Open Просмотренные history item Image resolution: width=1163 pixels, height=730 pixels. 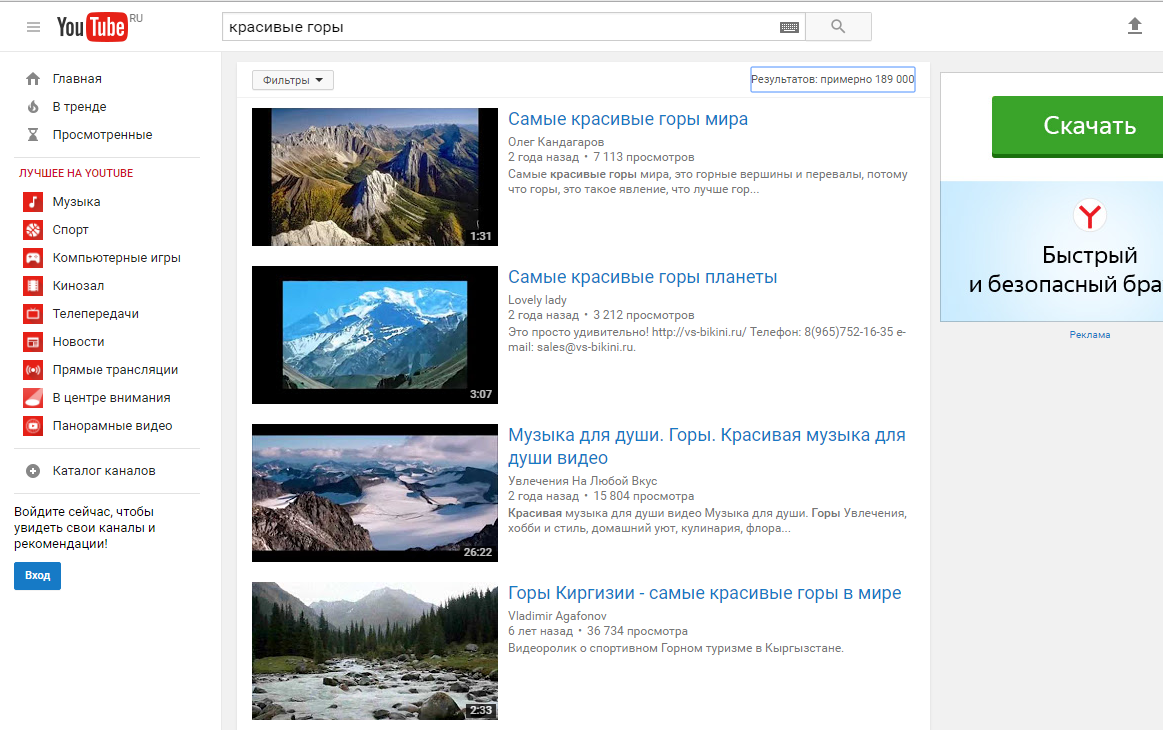click(x=102, y=135)
